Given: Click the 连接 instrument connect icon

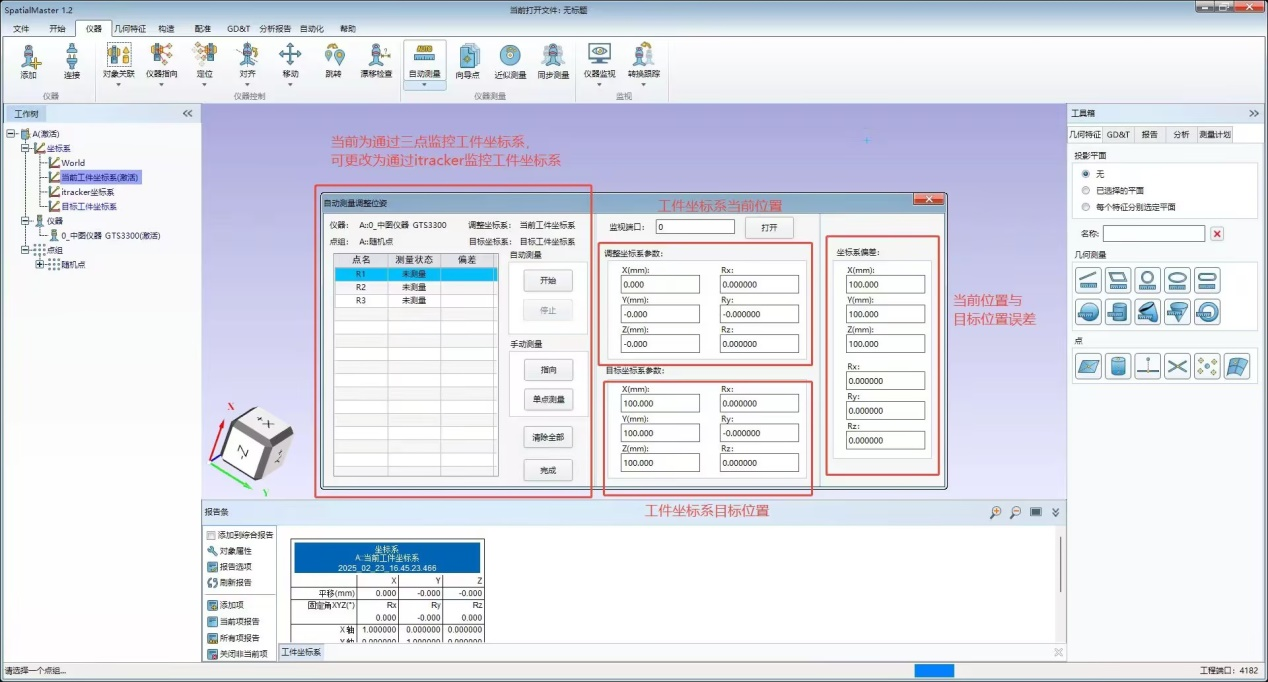Looking at the screenshot, I should tap(72, 61).
